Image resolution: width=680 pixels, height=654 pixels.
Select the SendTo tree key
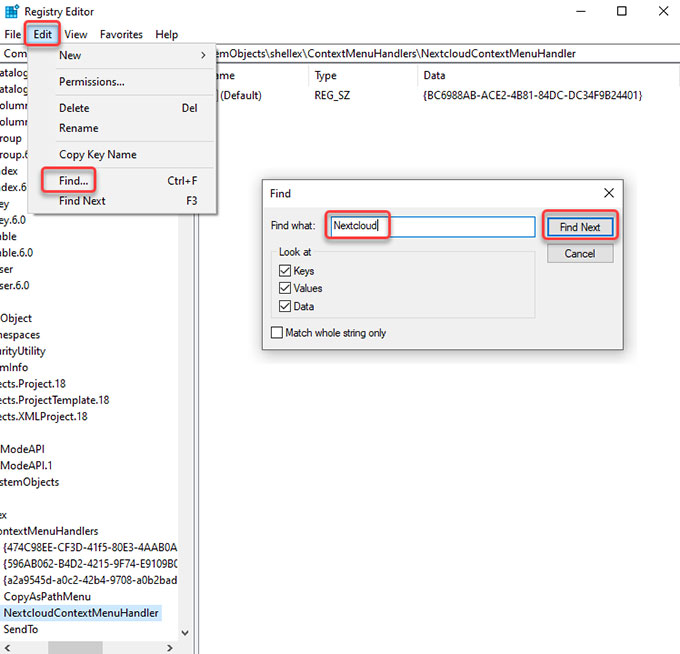point(20,629)
